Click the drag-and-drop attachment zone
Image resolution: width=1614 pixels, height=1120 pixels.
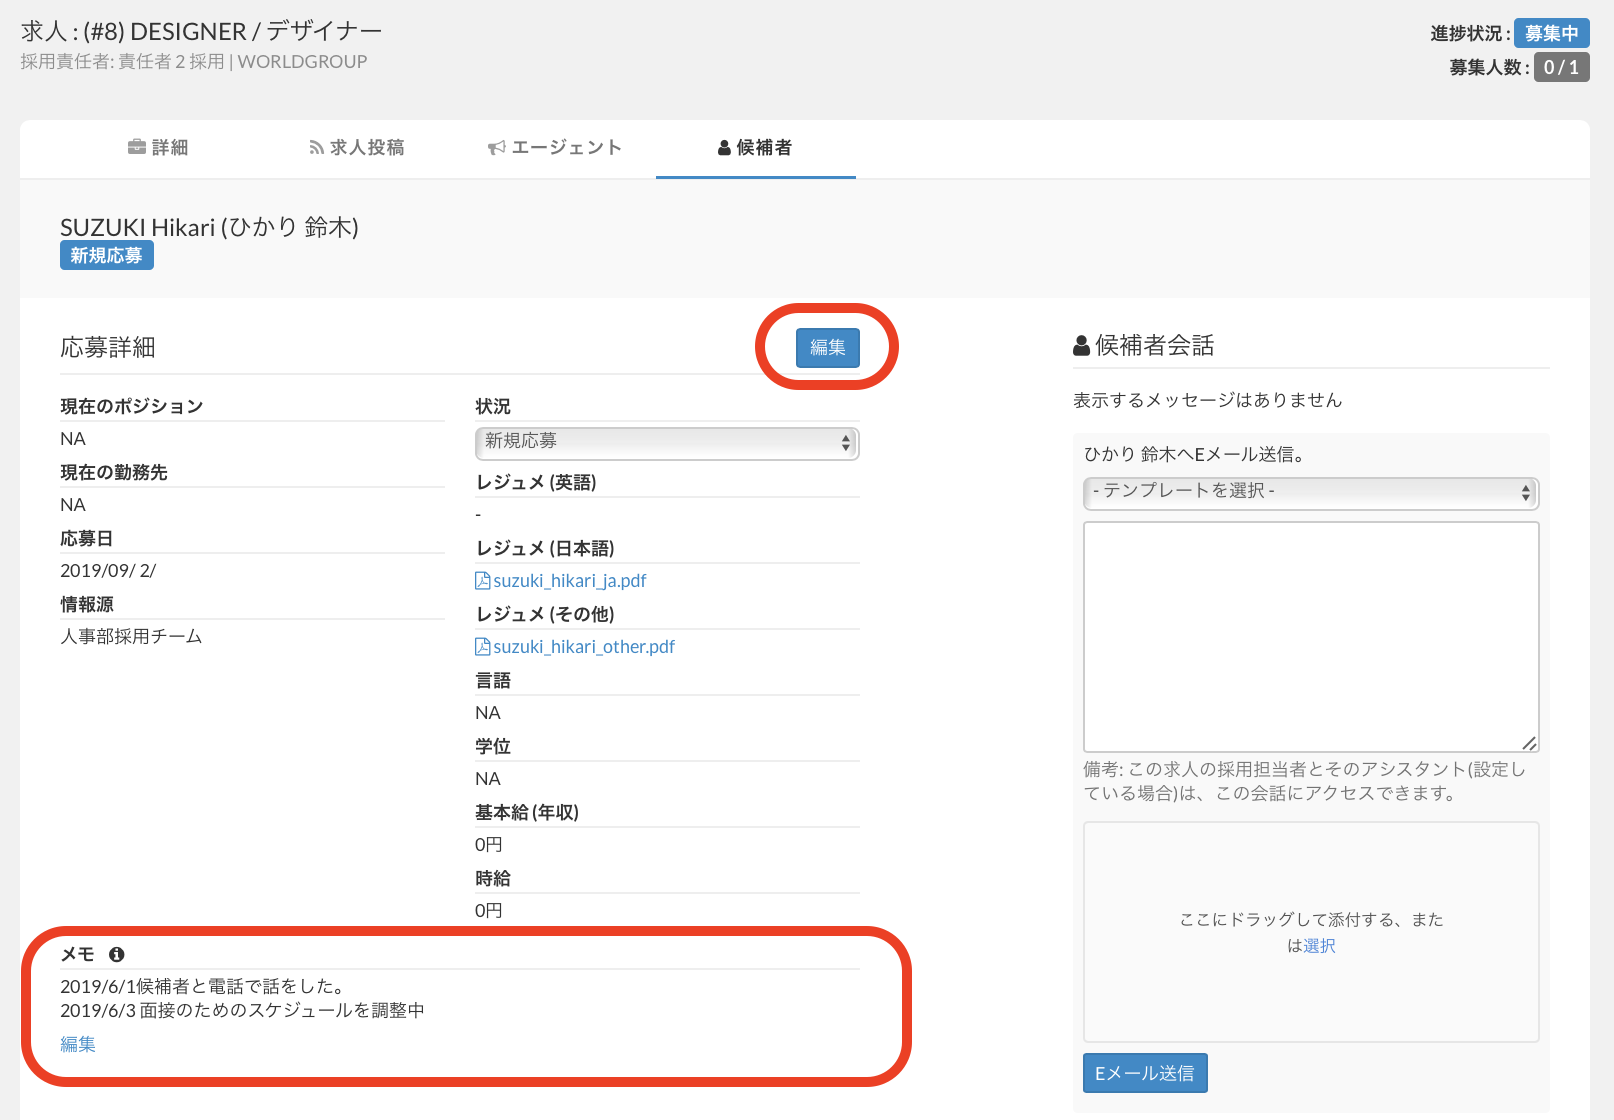coord(1310,880)
